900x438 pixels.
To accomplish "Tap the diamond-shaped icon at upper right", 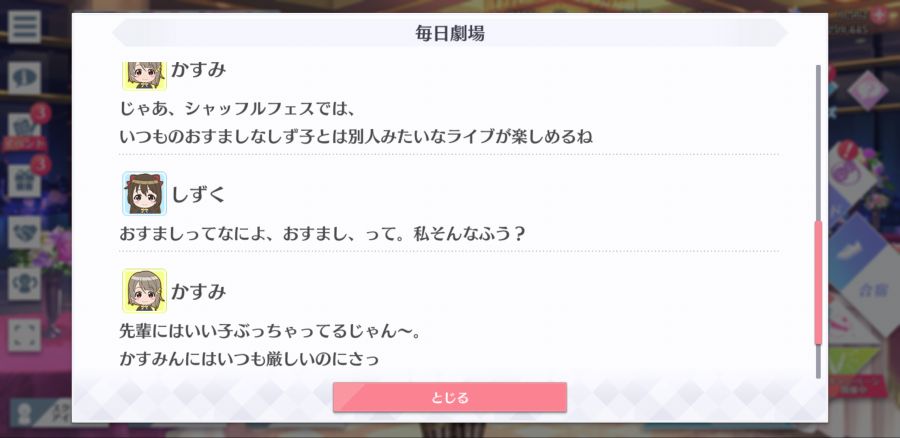I will click(x=866, y=91).
